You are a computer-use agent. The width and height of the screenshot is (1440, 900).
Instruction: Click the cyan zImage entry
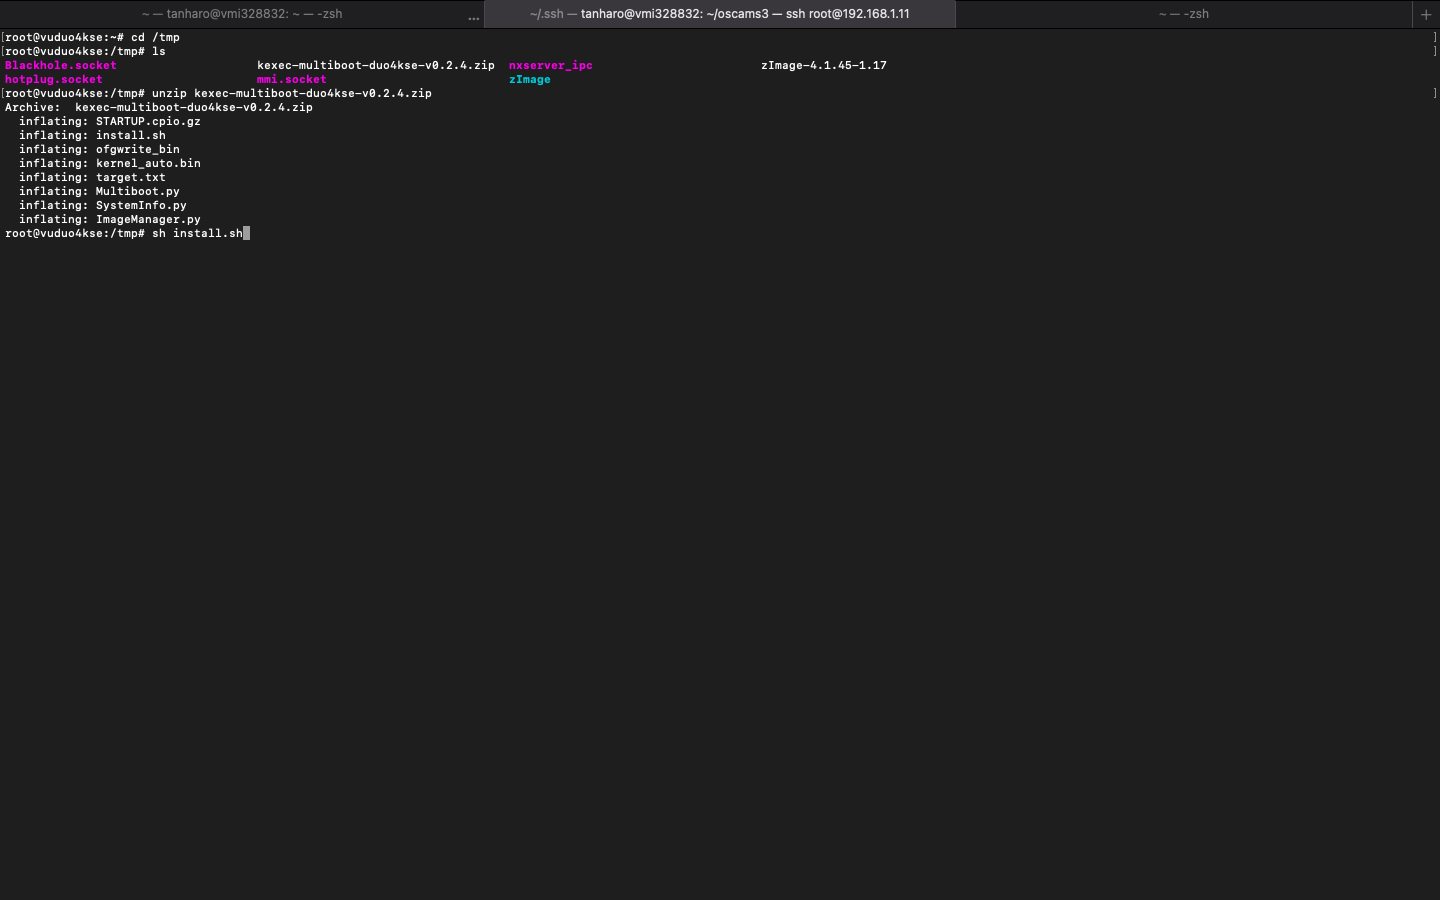pyautogui.click(x=529, y=79)
